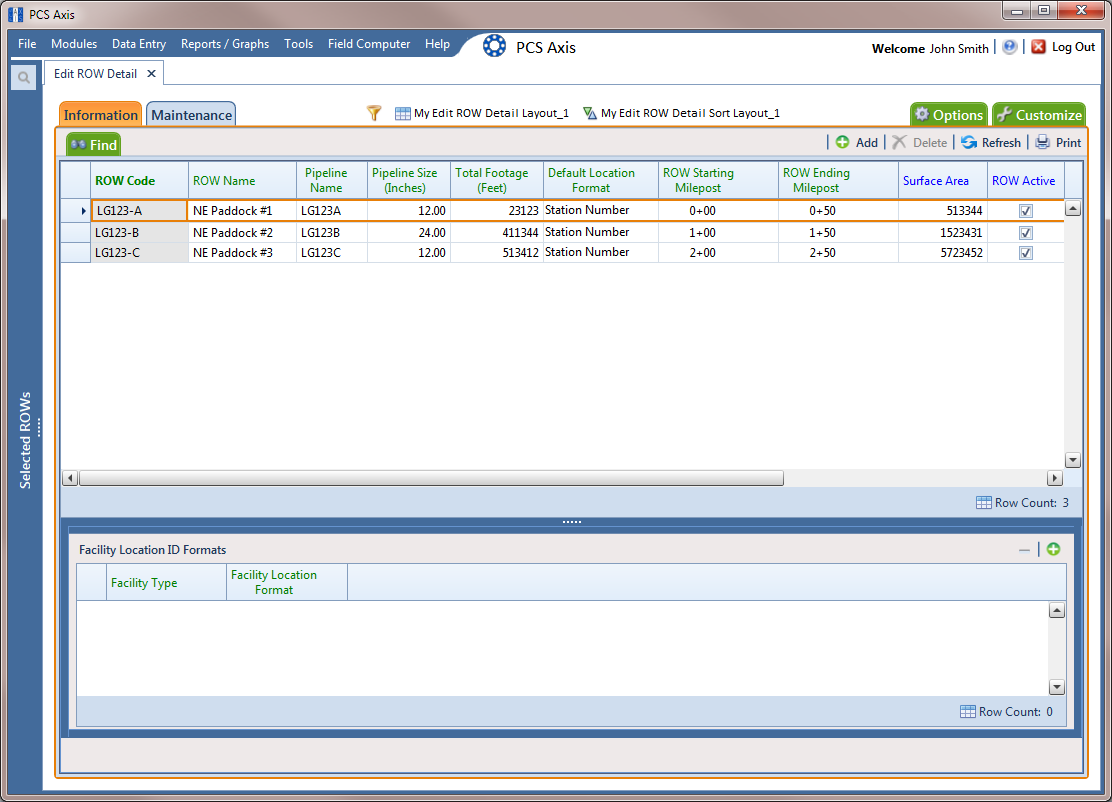Uncheck ROW Active for LG123-B

click(1025, 233)
